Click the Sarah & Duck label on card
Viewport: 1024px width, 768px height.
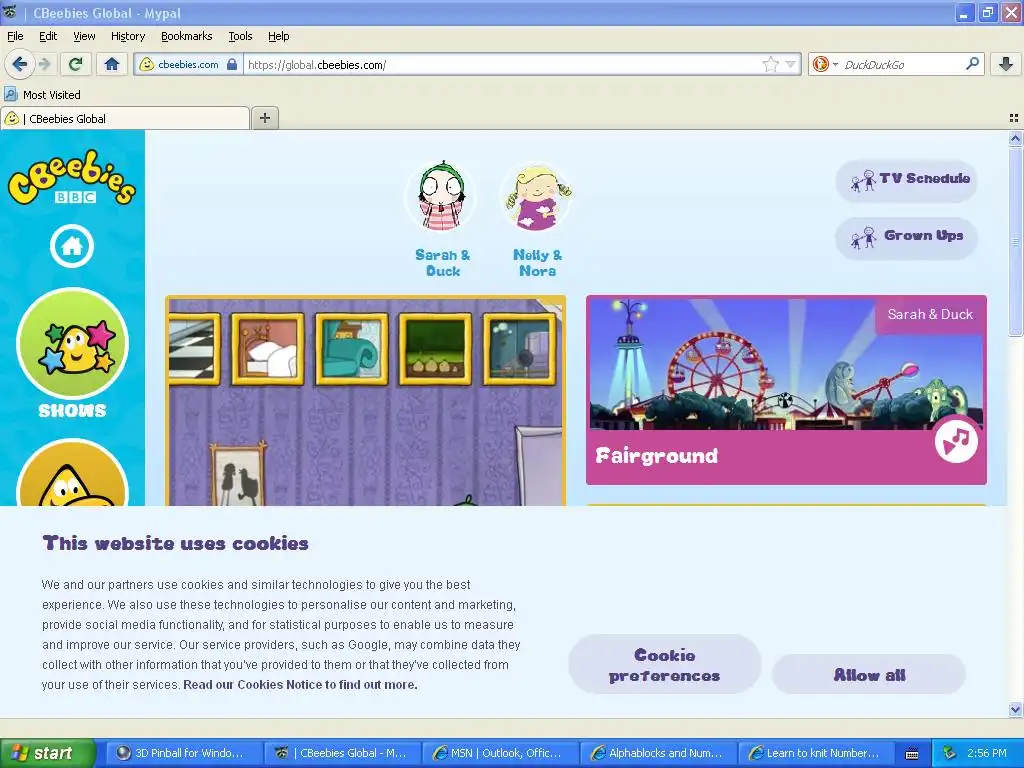tap(930, 314)
